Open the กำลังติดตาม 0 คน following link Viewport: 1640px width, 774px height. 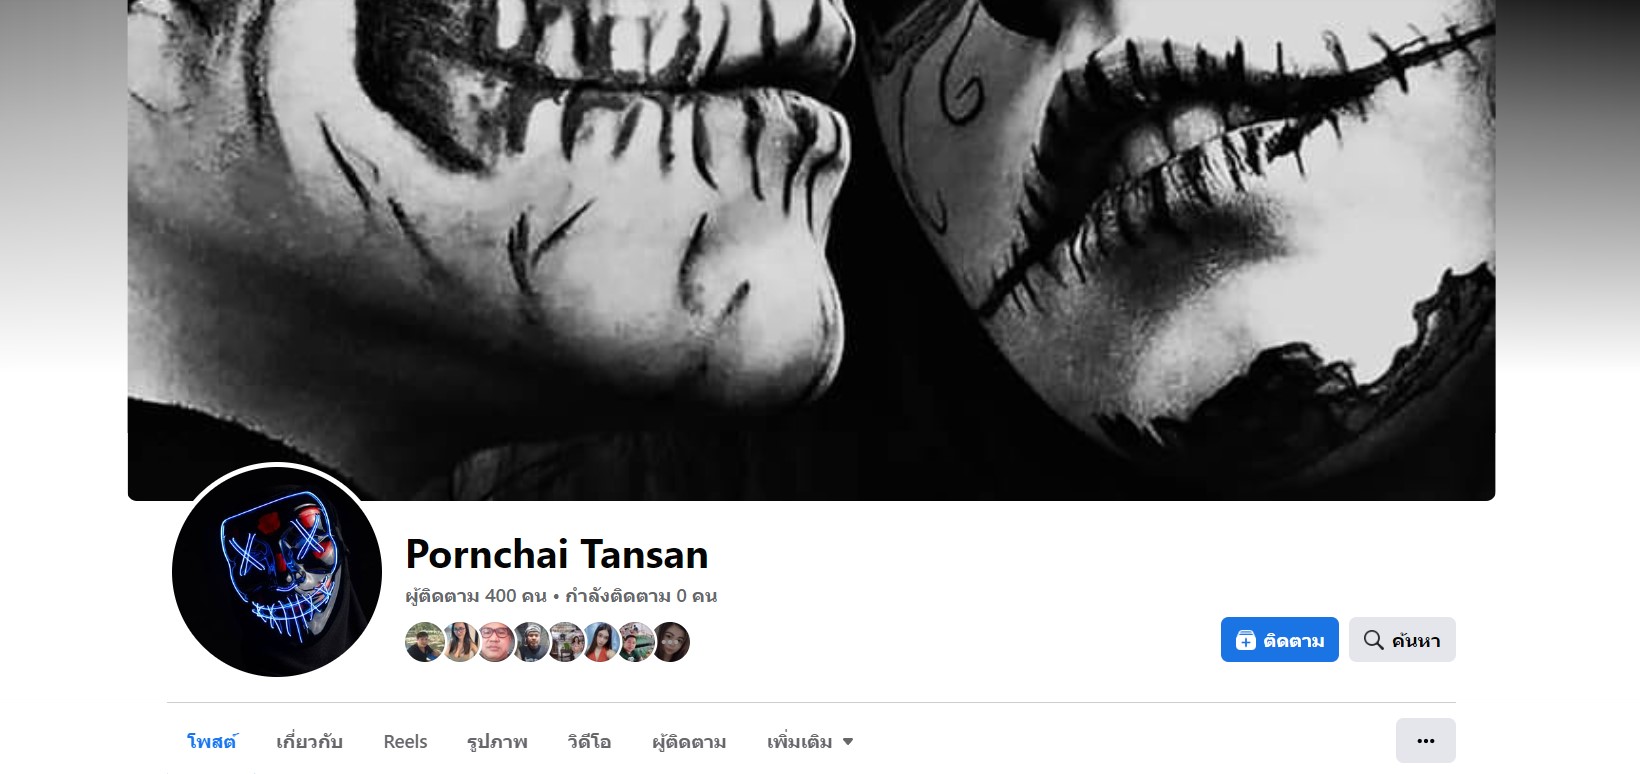(641, 596)
